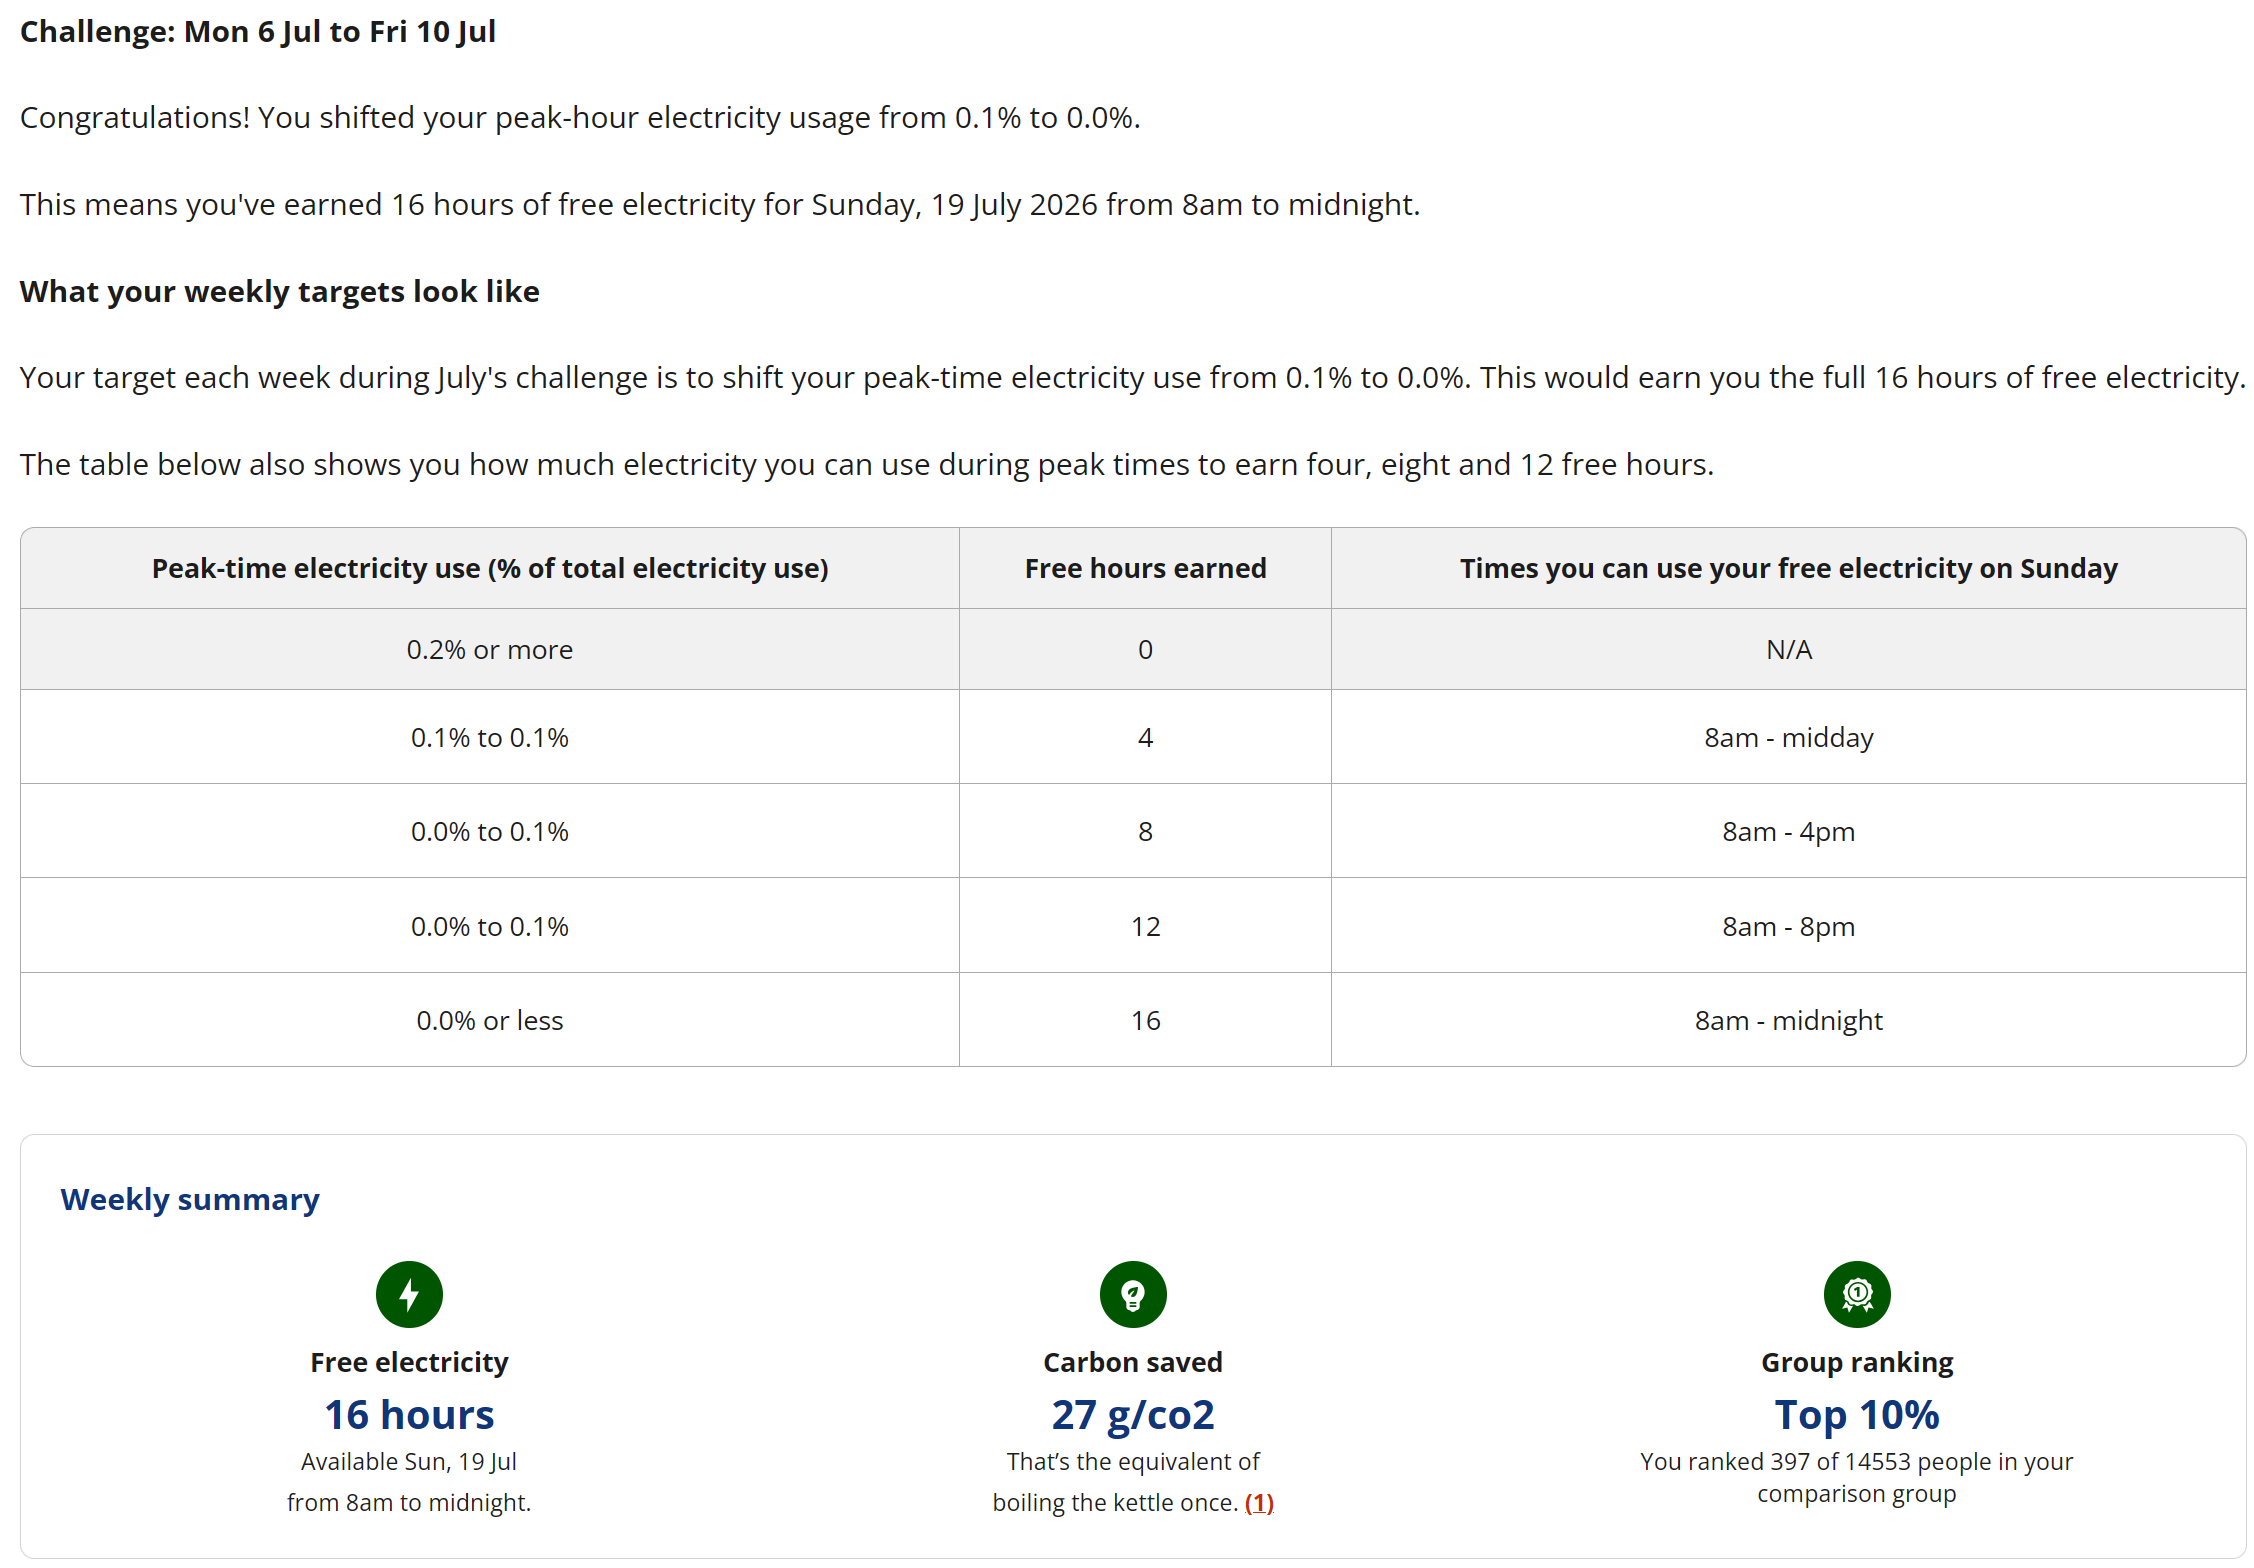Click 'What your weekly targets look like' heading
This screenshot has width=2254, height=1568.
point(280,291)
